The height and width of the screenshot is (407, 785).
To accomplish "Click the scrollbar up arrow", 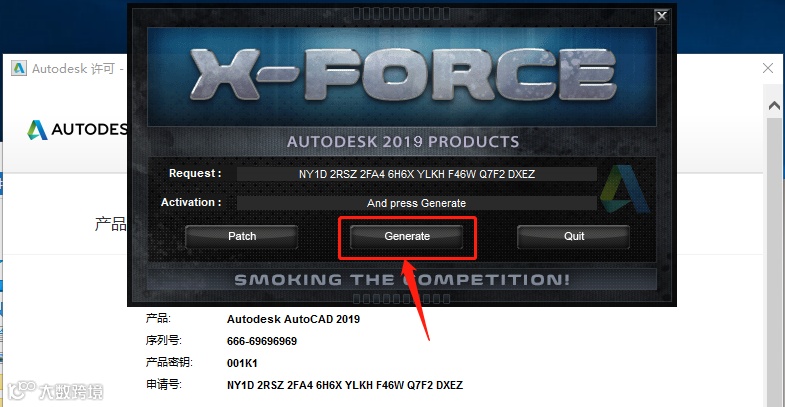I will pyautogui.click(x=774, y=106).
